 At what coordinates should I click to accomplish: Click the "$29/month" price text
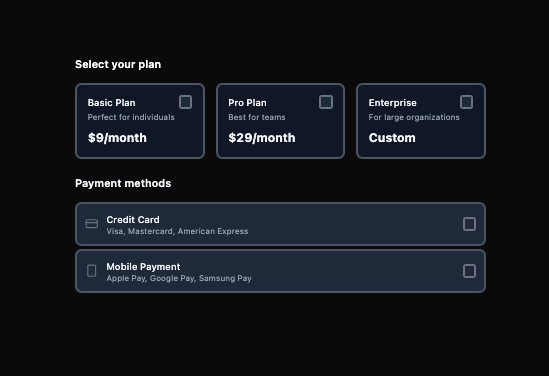[262, 138]
